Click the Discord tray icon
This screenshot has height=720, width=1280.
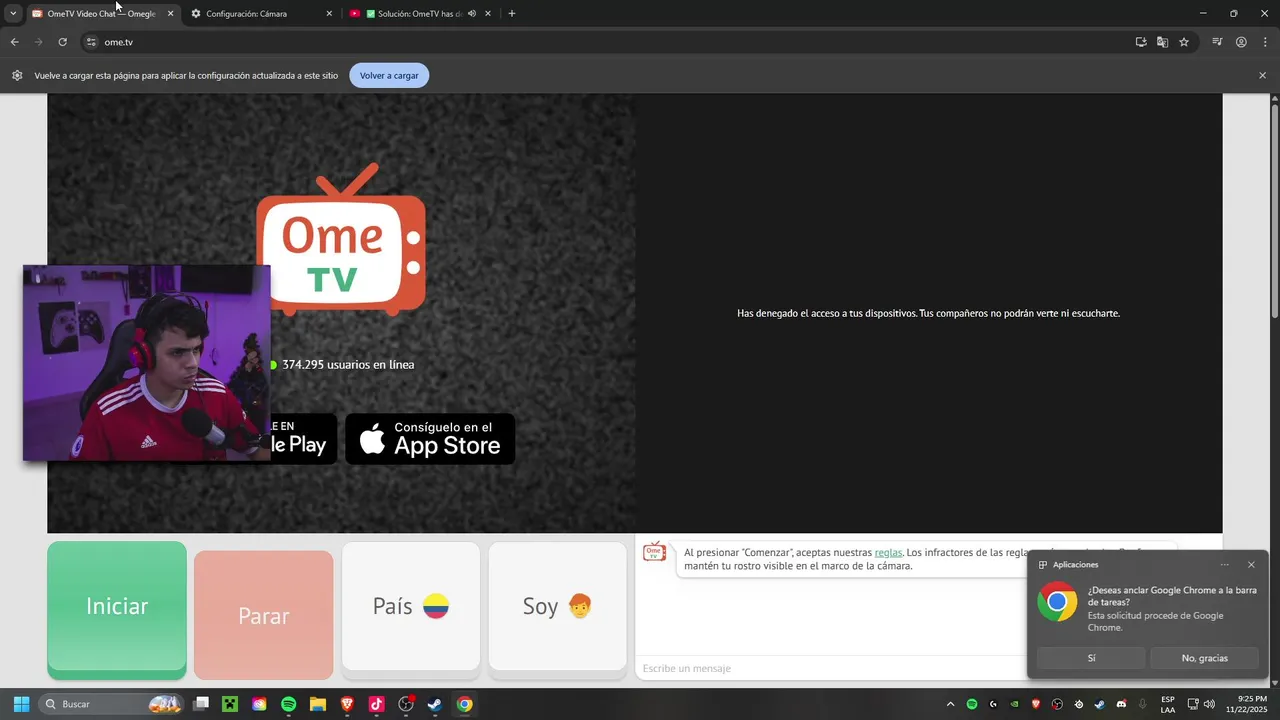(1121, 704)
